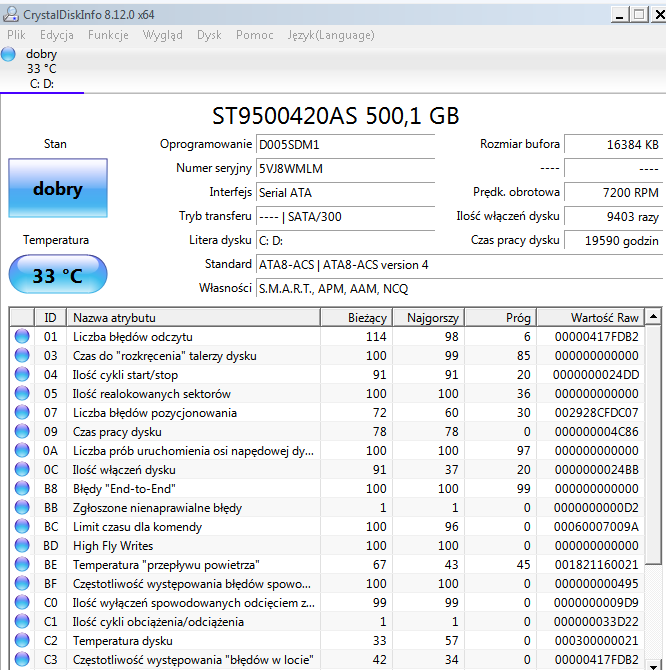Screen dimensions: 666x670
Task: Click the power-on count 9403 razy
Action: [x=613, y=217]
